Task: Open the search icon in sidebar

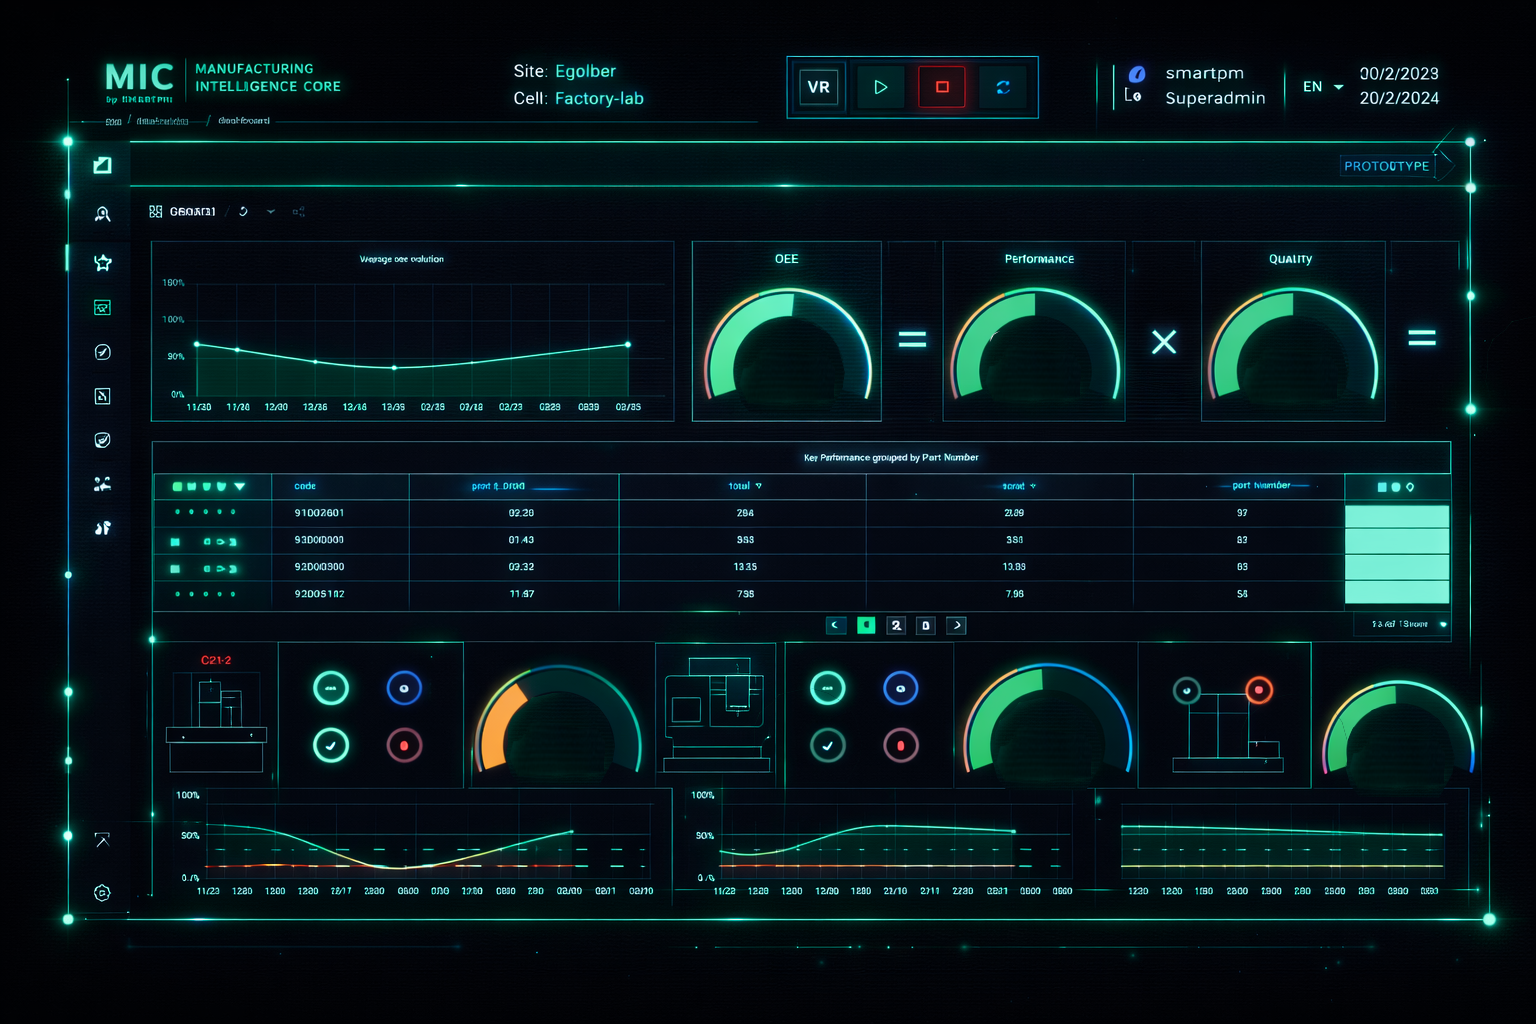Action: coord(102,214)
